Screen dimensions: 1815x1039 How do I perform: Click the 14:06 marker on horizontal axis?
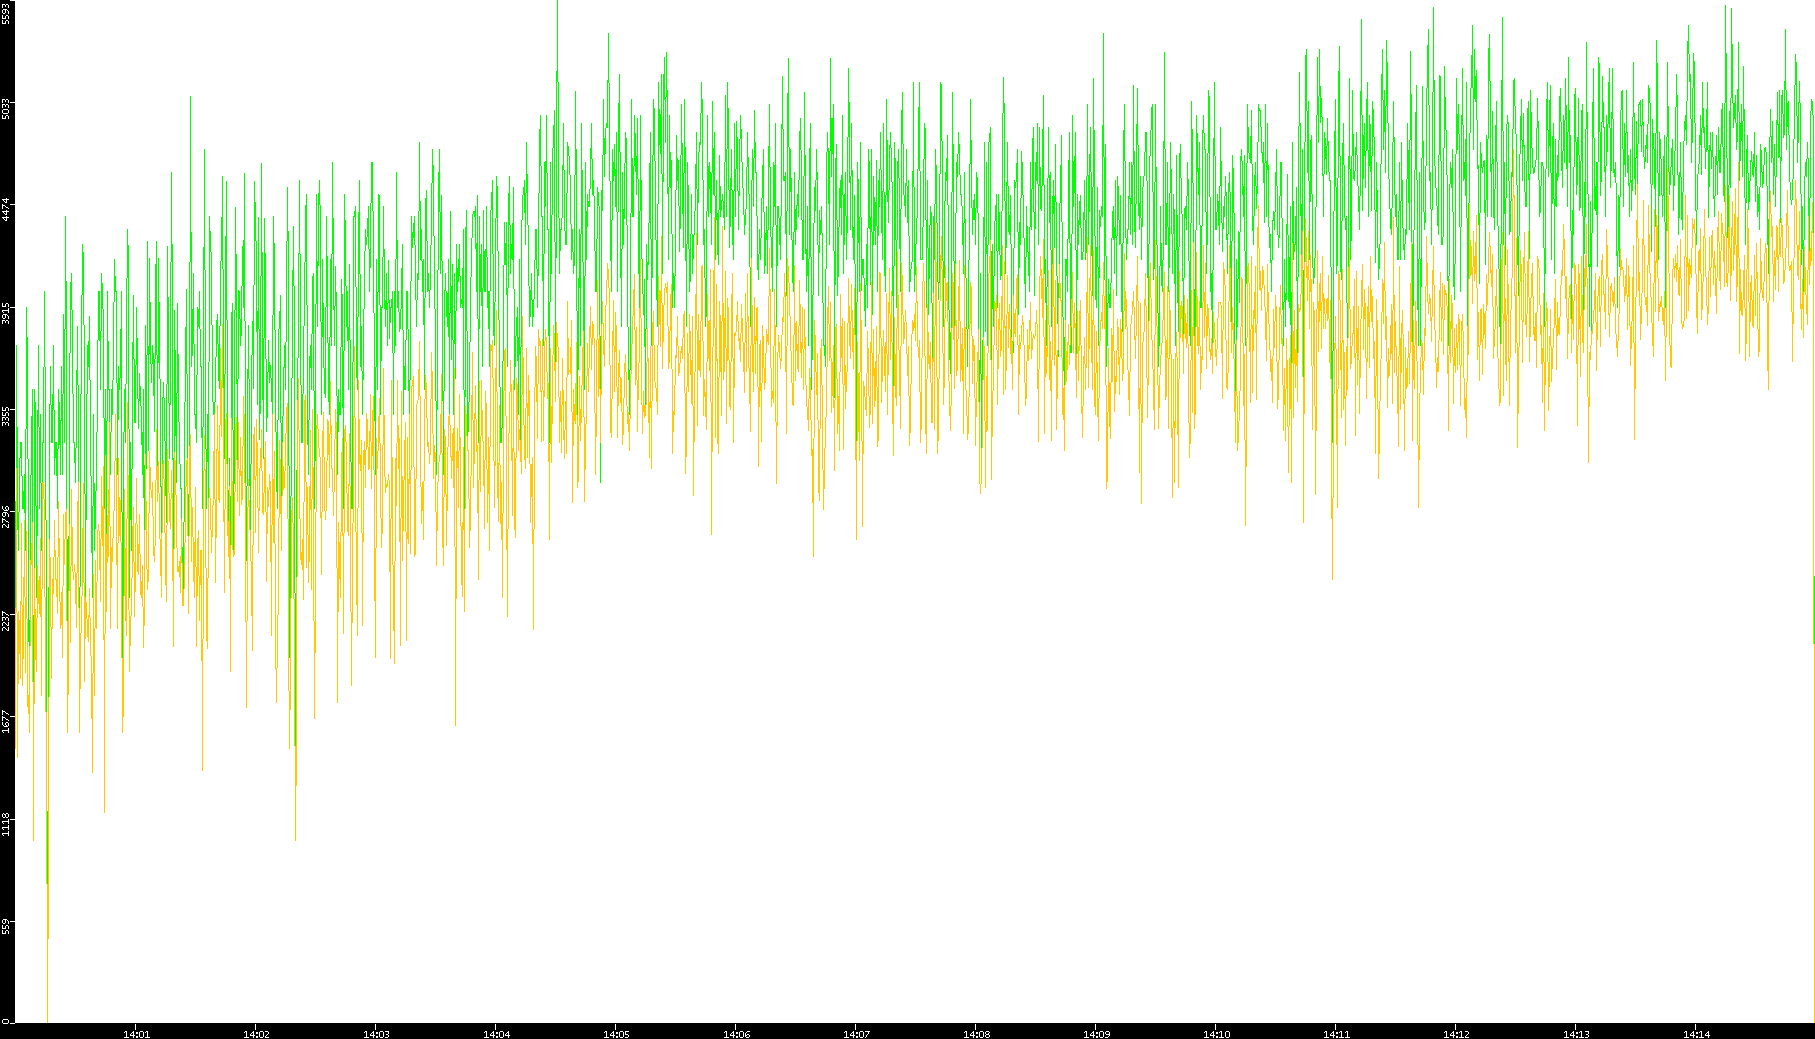(736, 1034)
